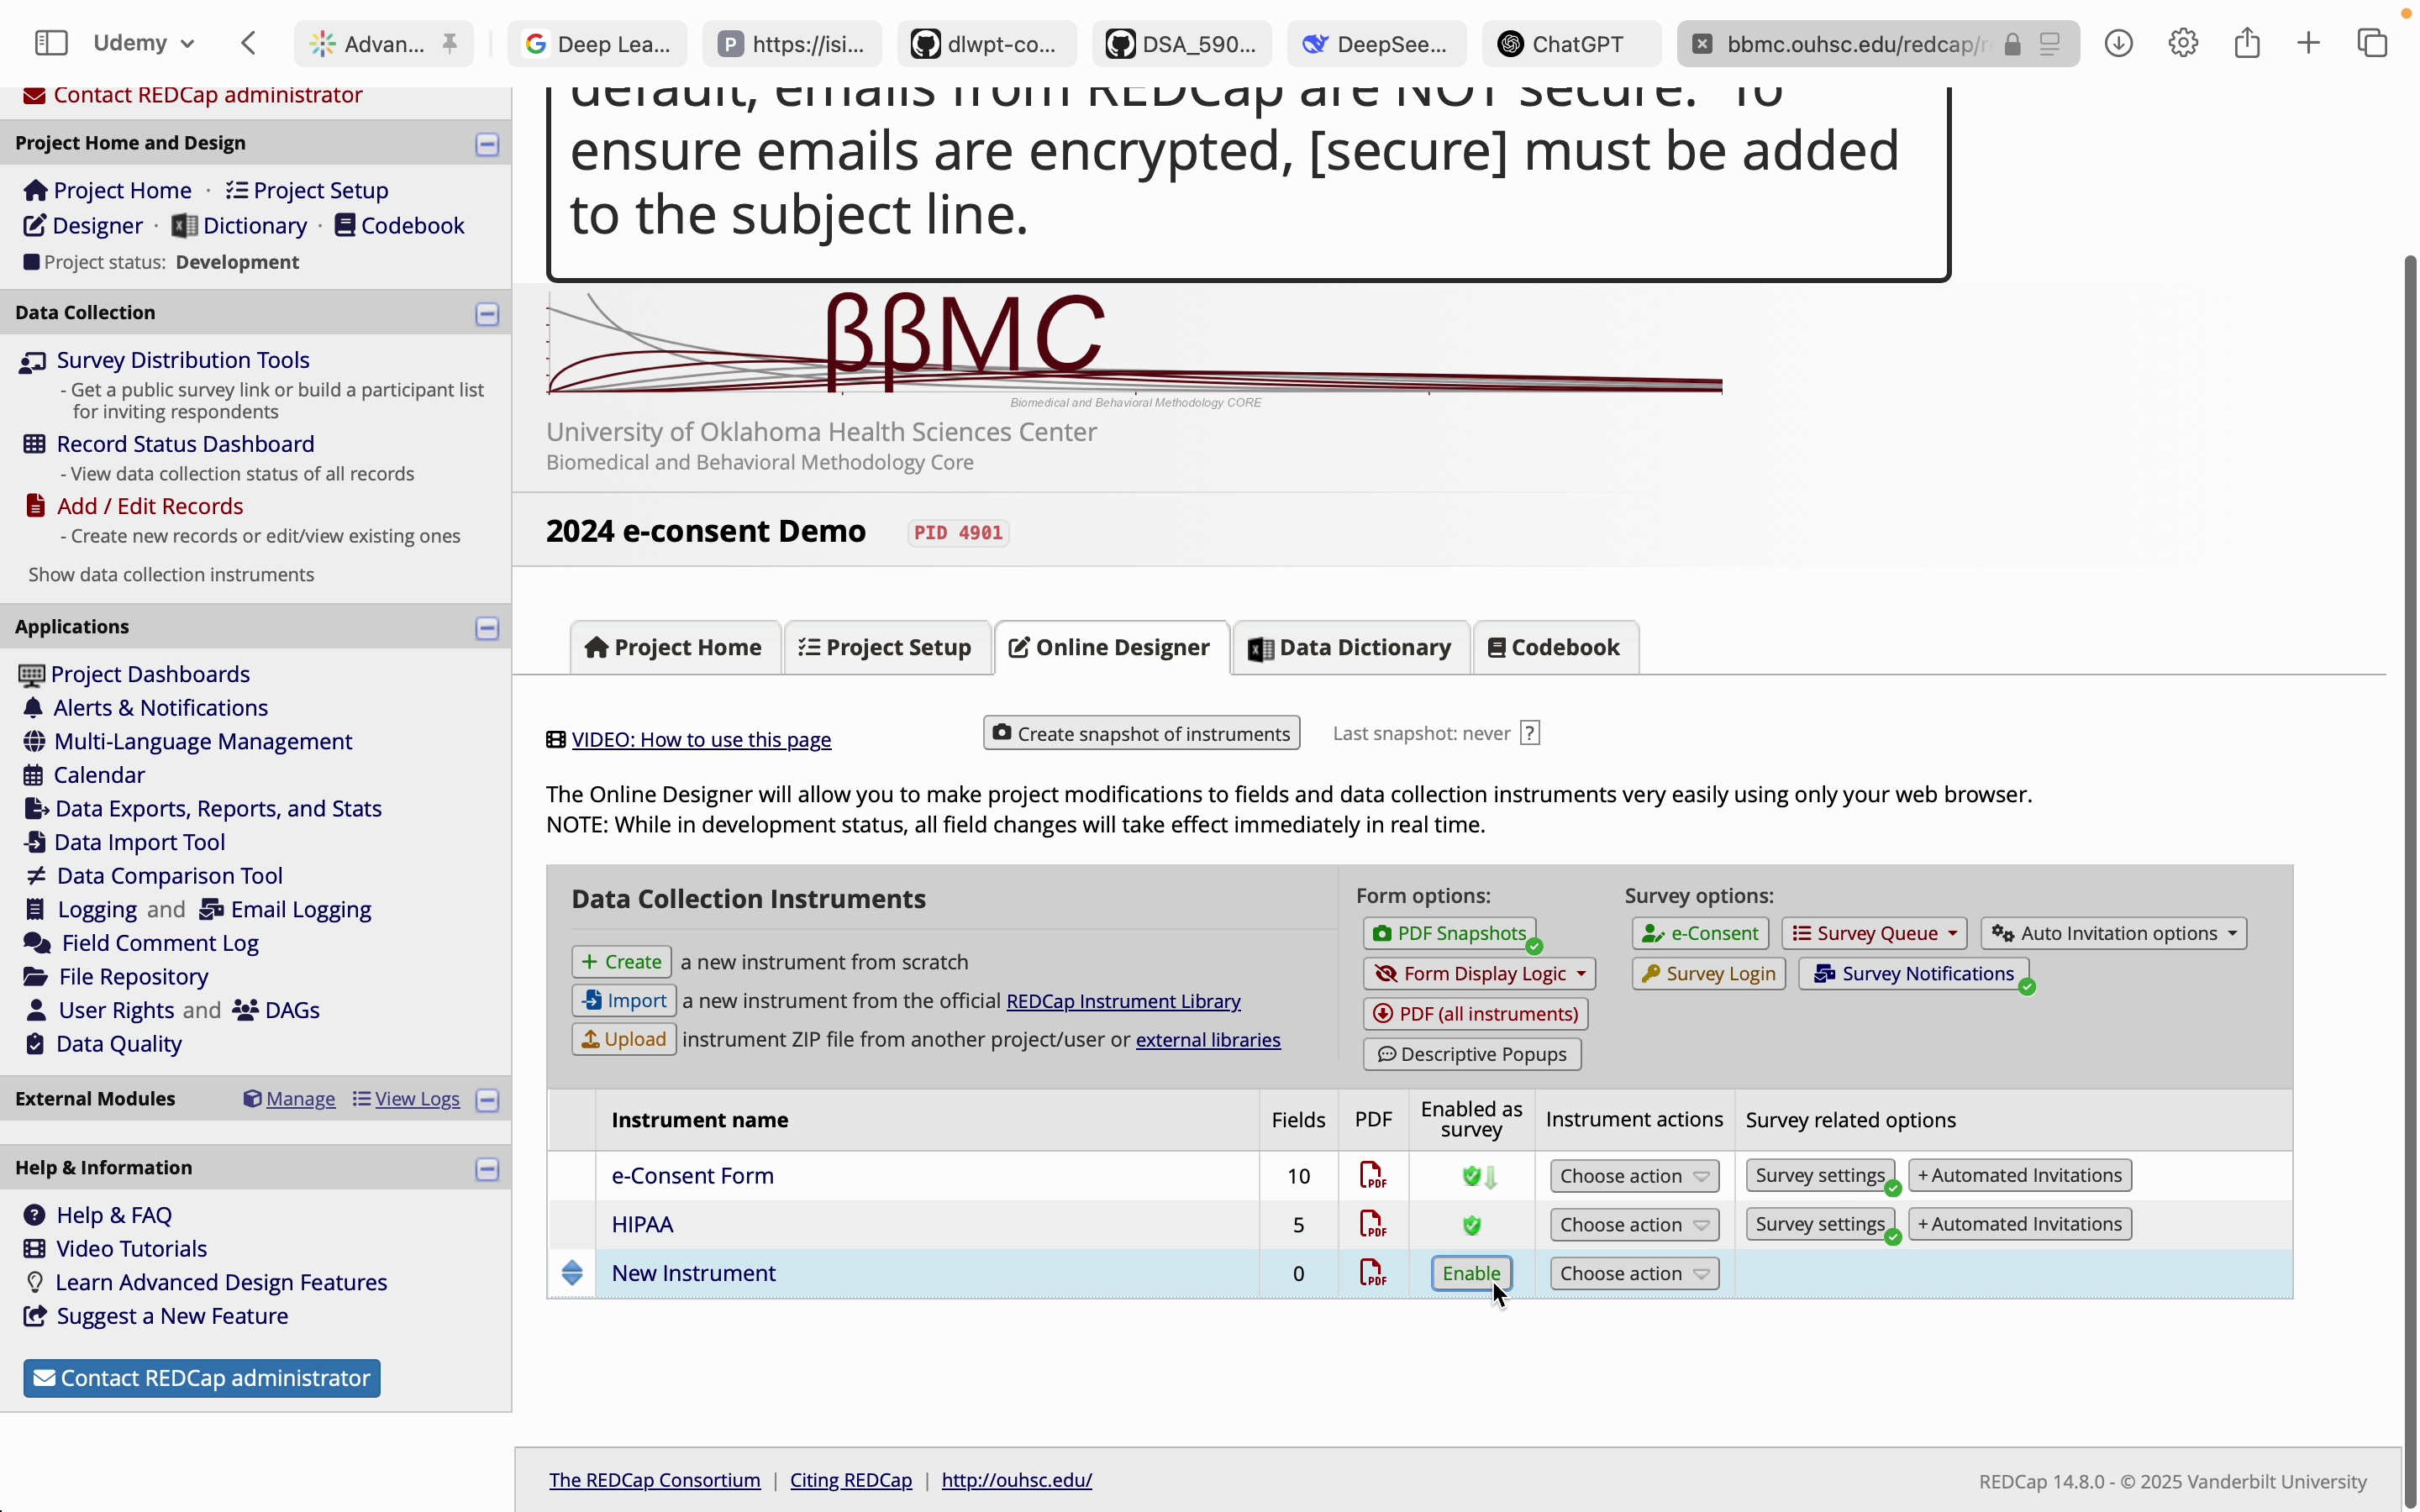2420x1512 pixels.
Task: Open PDF icon for New Instrument row
Action: (1373, 1273)
